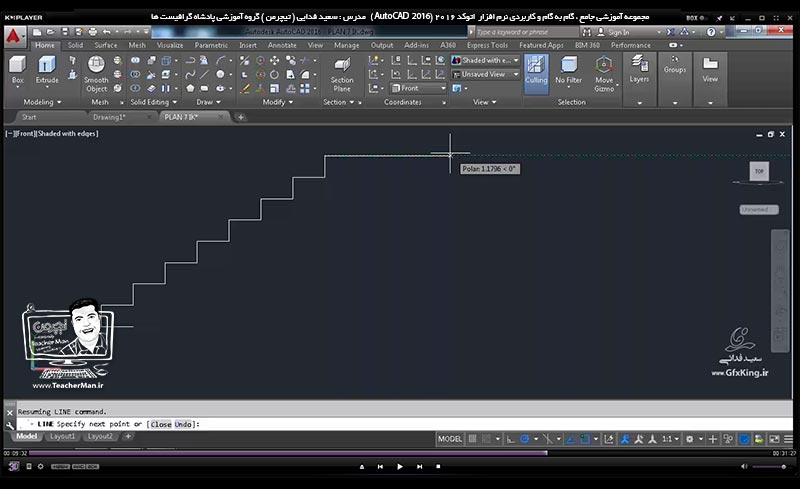800x489 pixels.
Task: Expand the View panel dropdown in ribbon
Action: (484, 102)
